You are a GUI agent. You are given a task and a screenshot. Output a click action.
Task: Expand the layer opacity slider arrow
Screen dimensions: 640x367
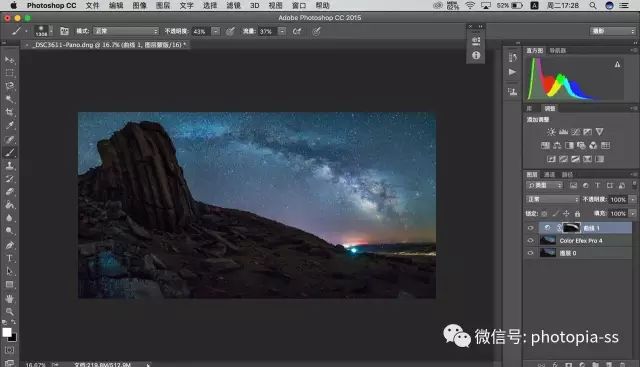(x=633, y=199)
